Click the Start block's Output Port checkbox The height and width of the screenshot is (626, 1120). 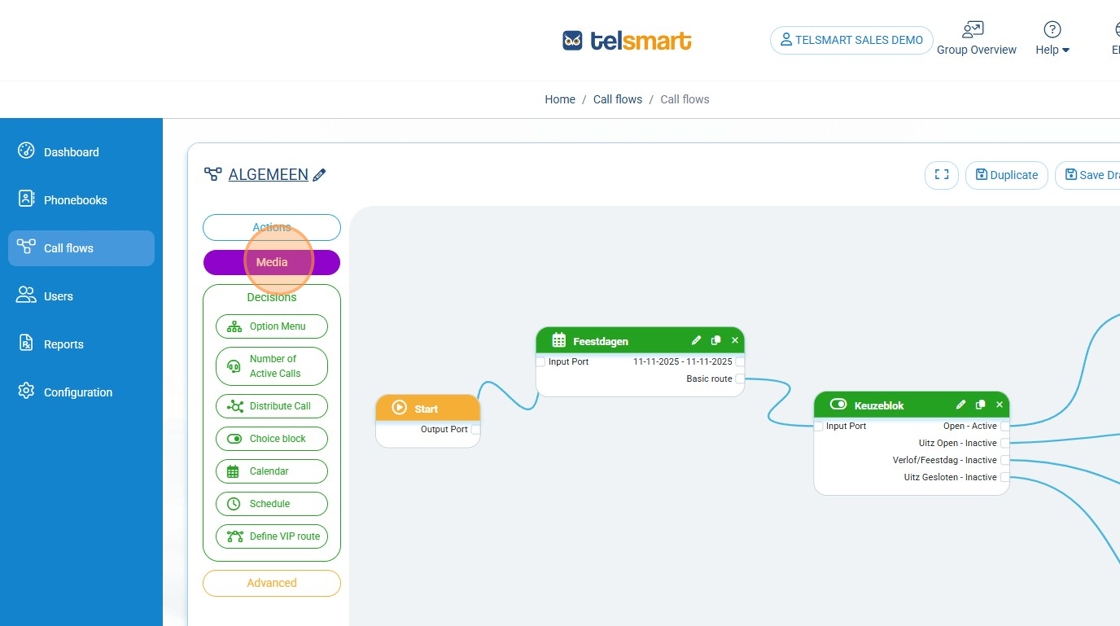475,430
